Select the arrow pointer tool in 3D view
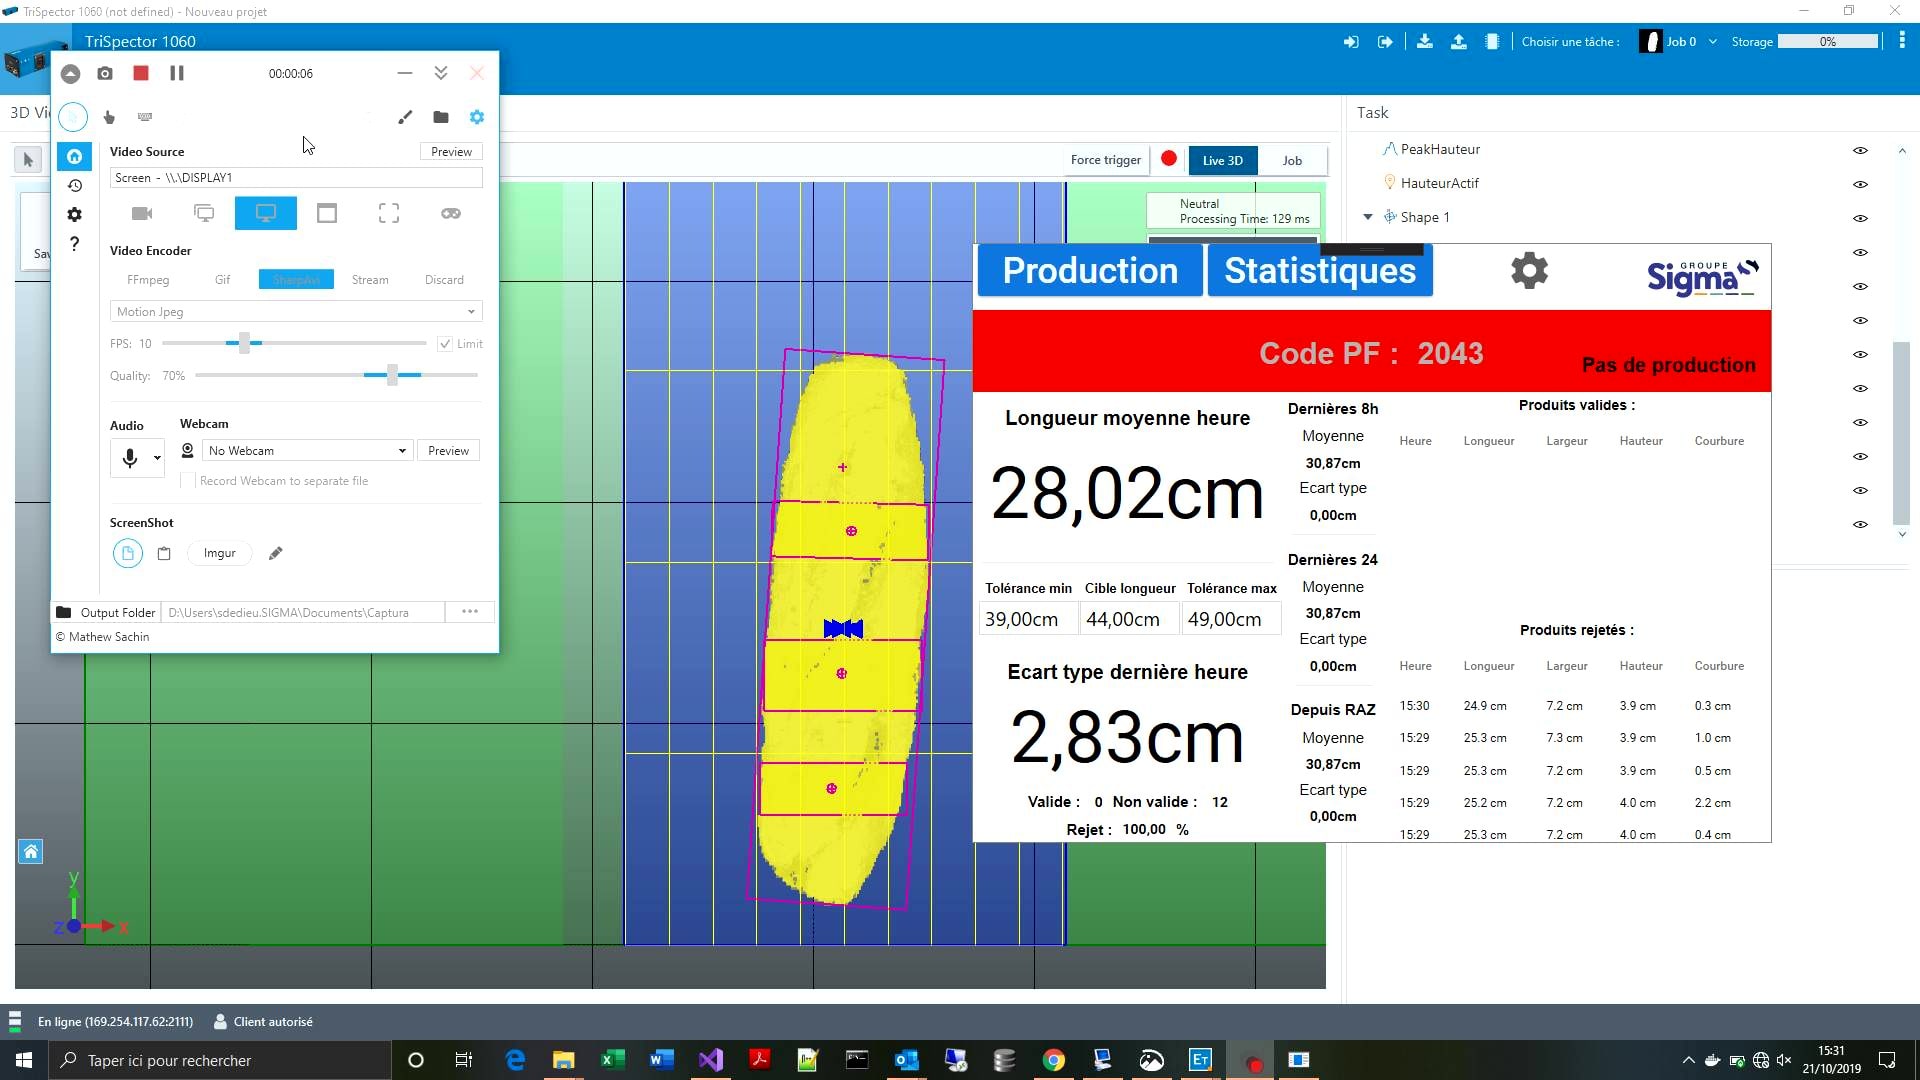Image resolution: width=1920 pixels, height=1080 pixels. 28,160
